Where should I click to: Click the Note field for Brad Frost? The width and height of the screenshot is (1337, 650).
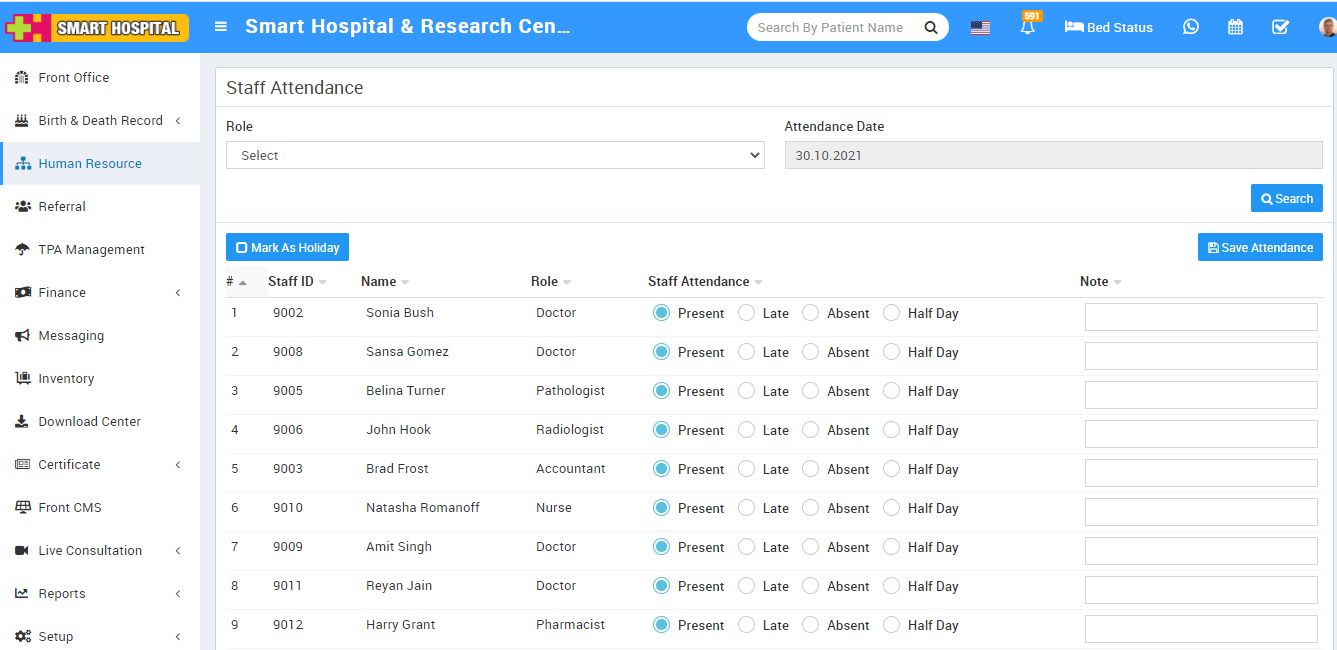[1200, 473]
